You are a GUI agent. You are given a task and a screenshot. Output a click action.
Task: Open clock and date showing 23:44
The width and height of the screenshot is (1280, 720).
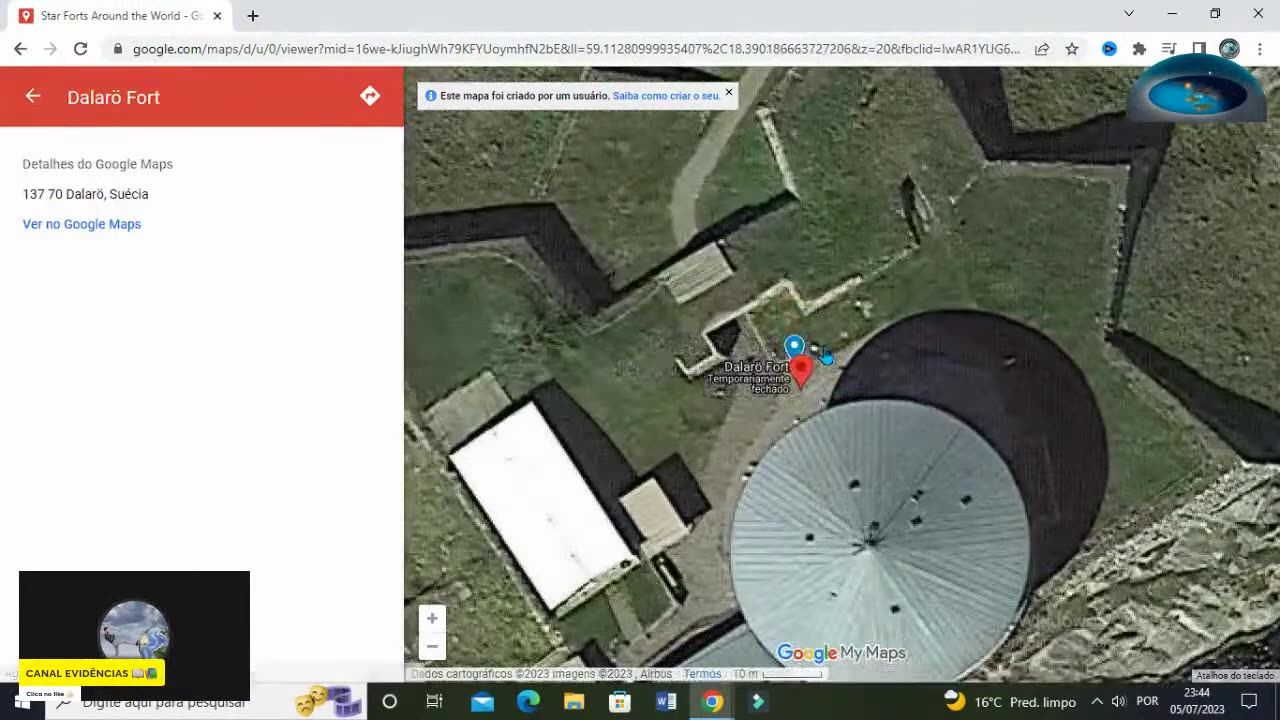click(1197, 702)
